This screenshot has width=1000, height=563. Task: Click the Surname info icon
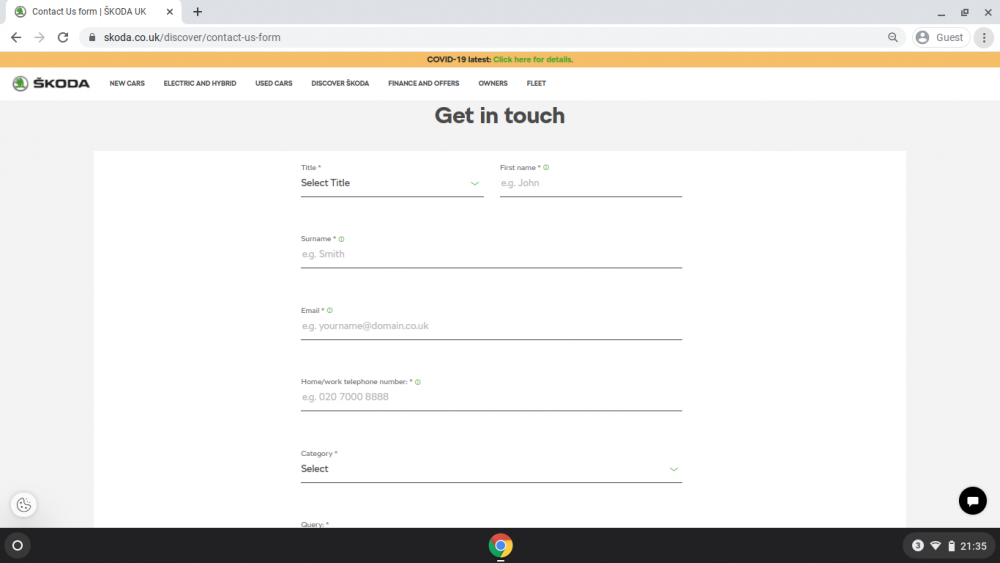pos(342,239)
